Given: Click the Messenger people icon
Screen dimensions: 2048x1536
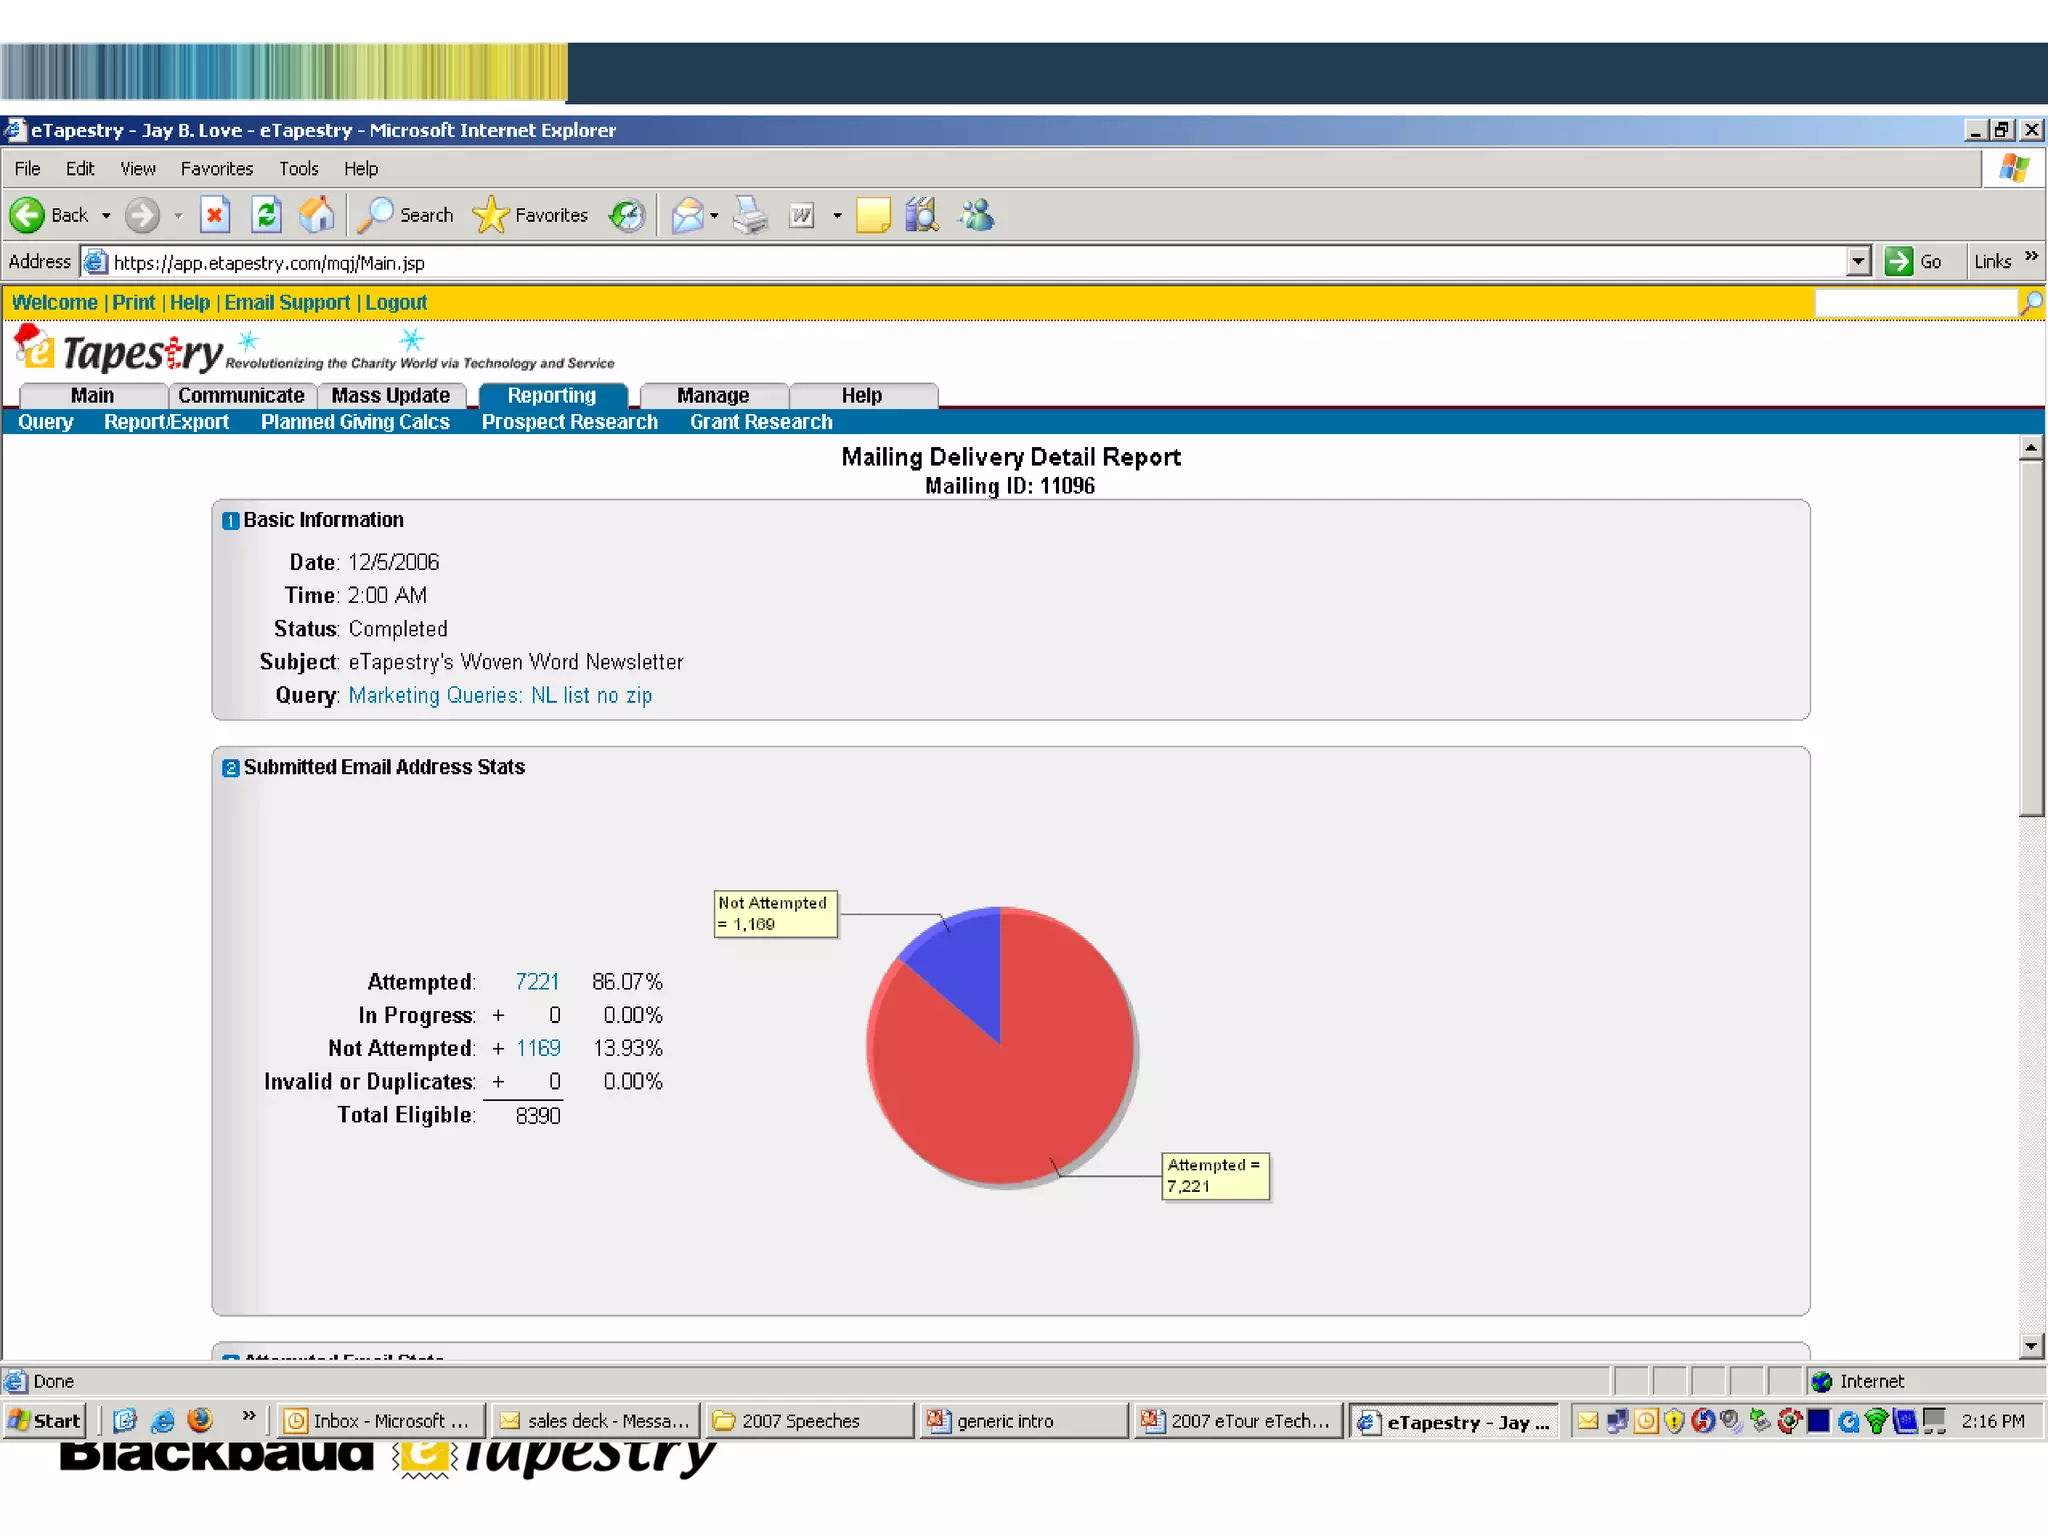Looking at the screenshot, I should pyautogui.click(x=977, y=215).
